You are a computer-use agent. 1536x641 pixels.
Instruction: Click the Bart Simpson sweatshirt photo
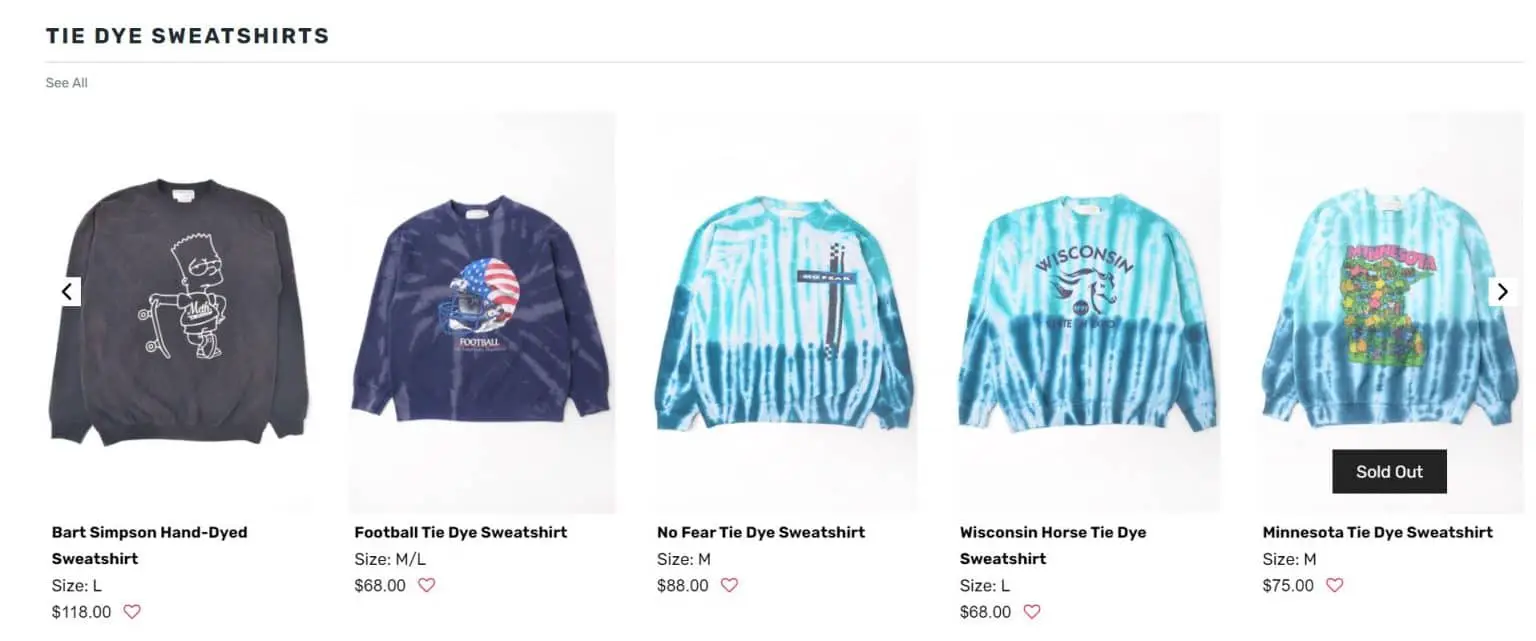(x=180, y=310)
